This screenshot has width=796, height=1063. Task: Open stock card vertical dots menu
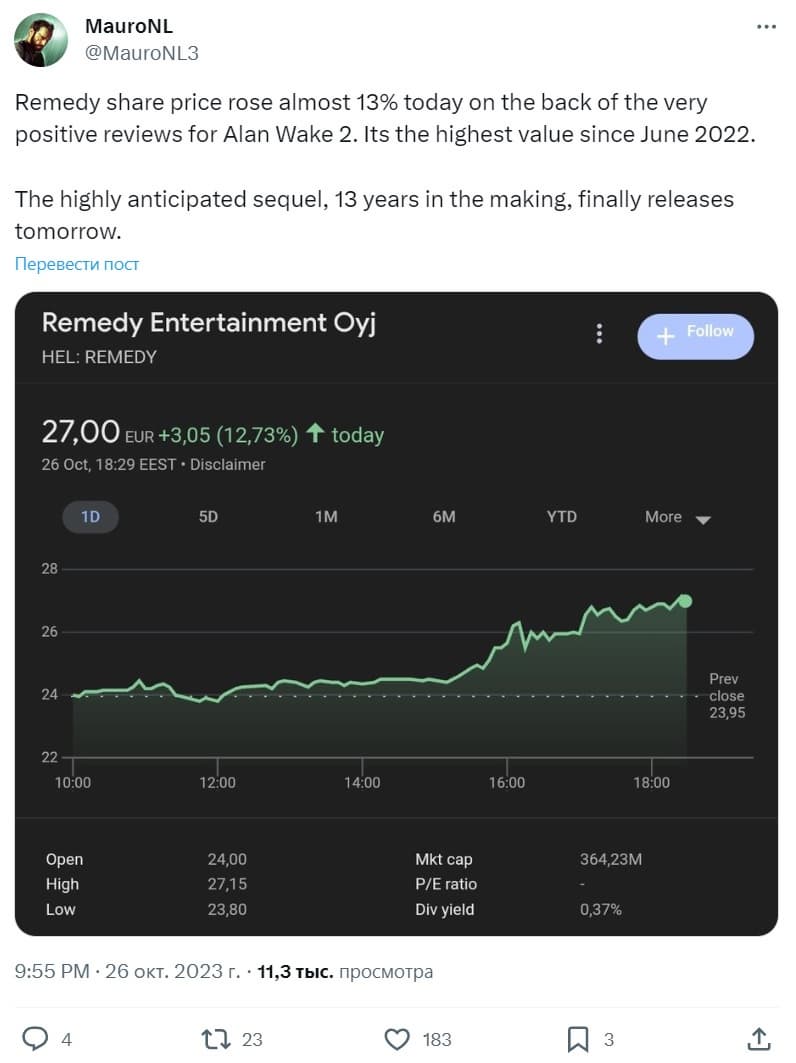point(599,334)
